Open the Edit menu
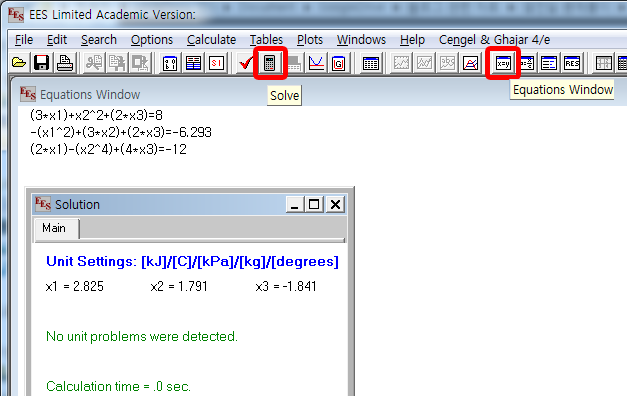The width and height of the screenshot is (627, 396). point(57,40)
